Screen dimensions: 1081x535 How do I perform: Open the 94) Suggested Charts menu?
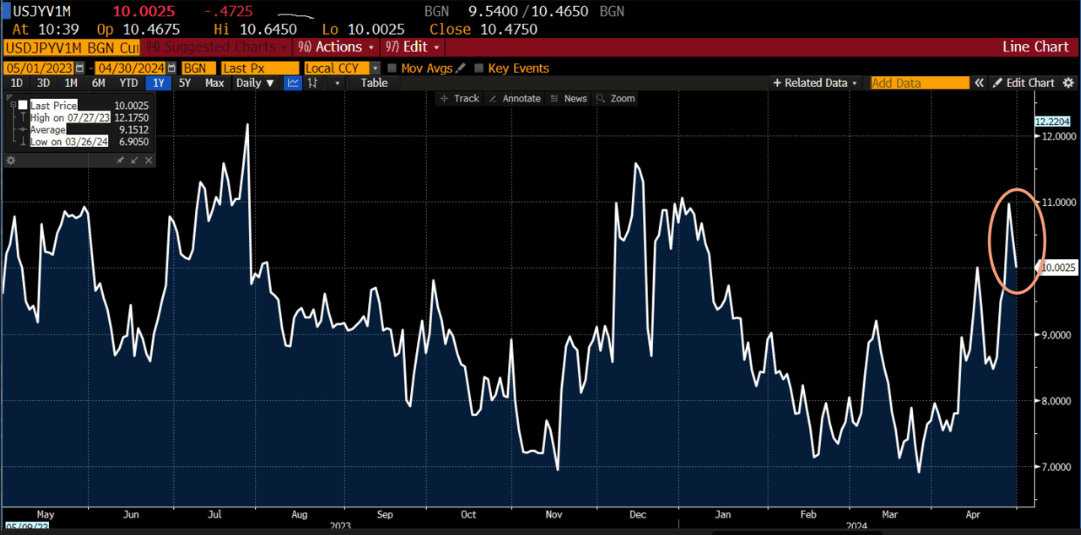pyautogui.click(x=216, y=47)
